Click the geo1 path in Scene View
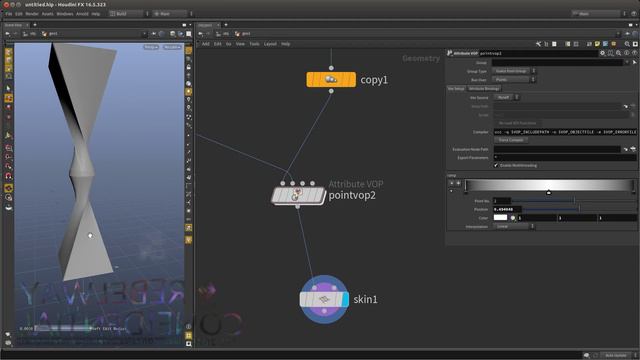 50,34
